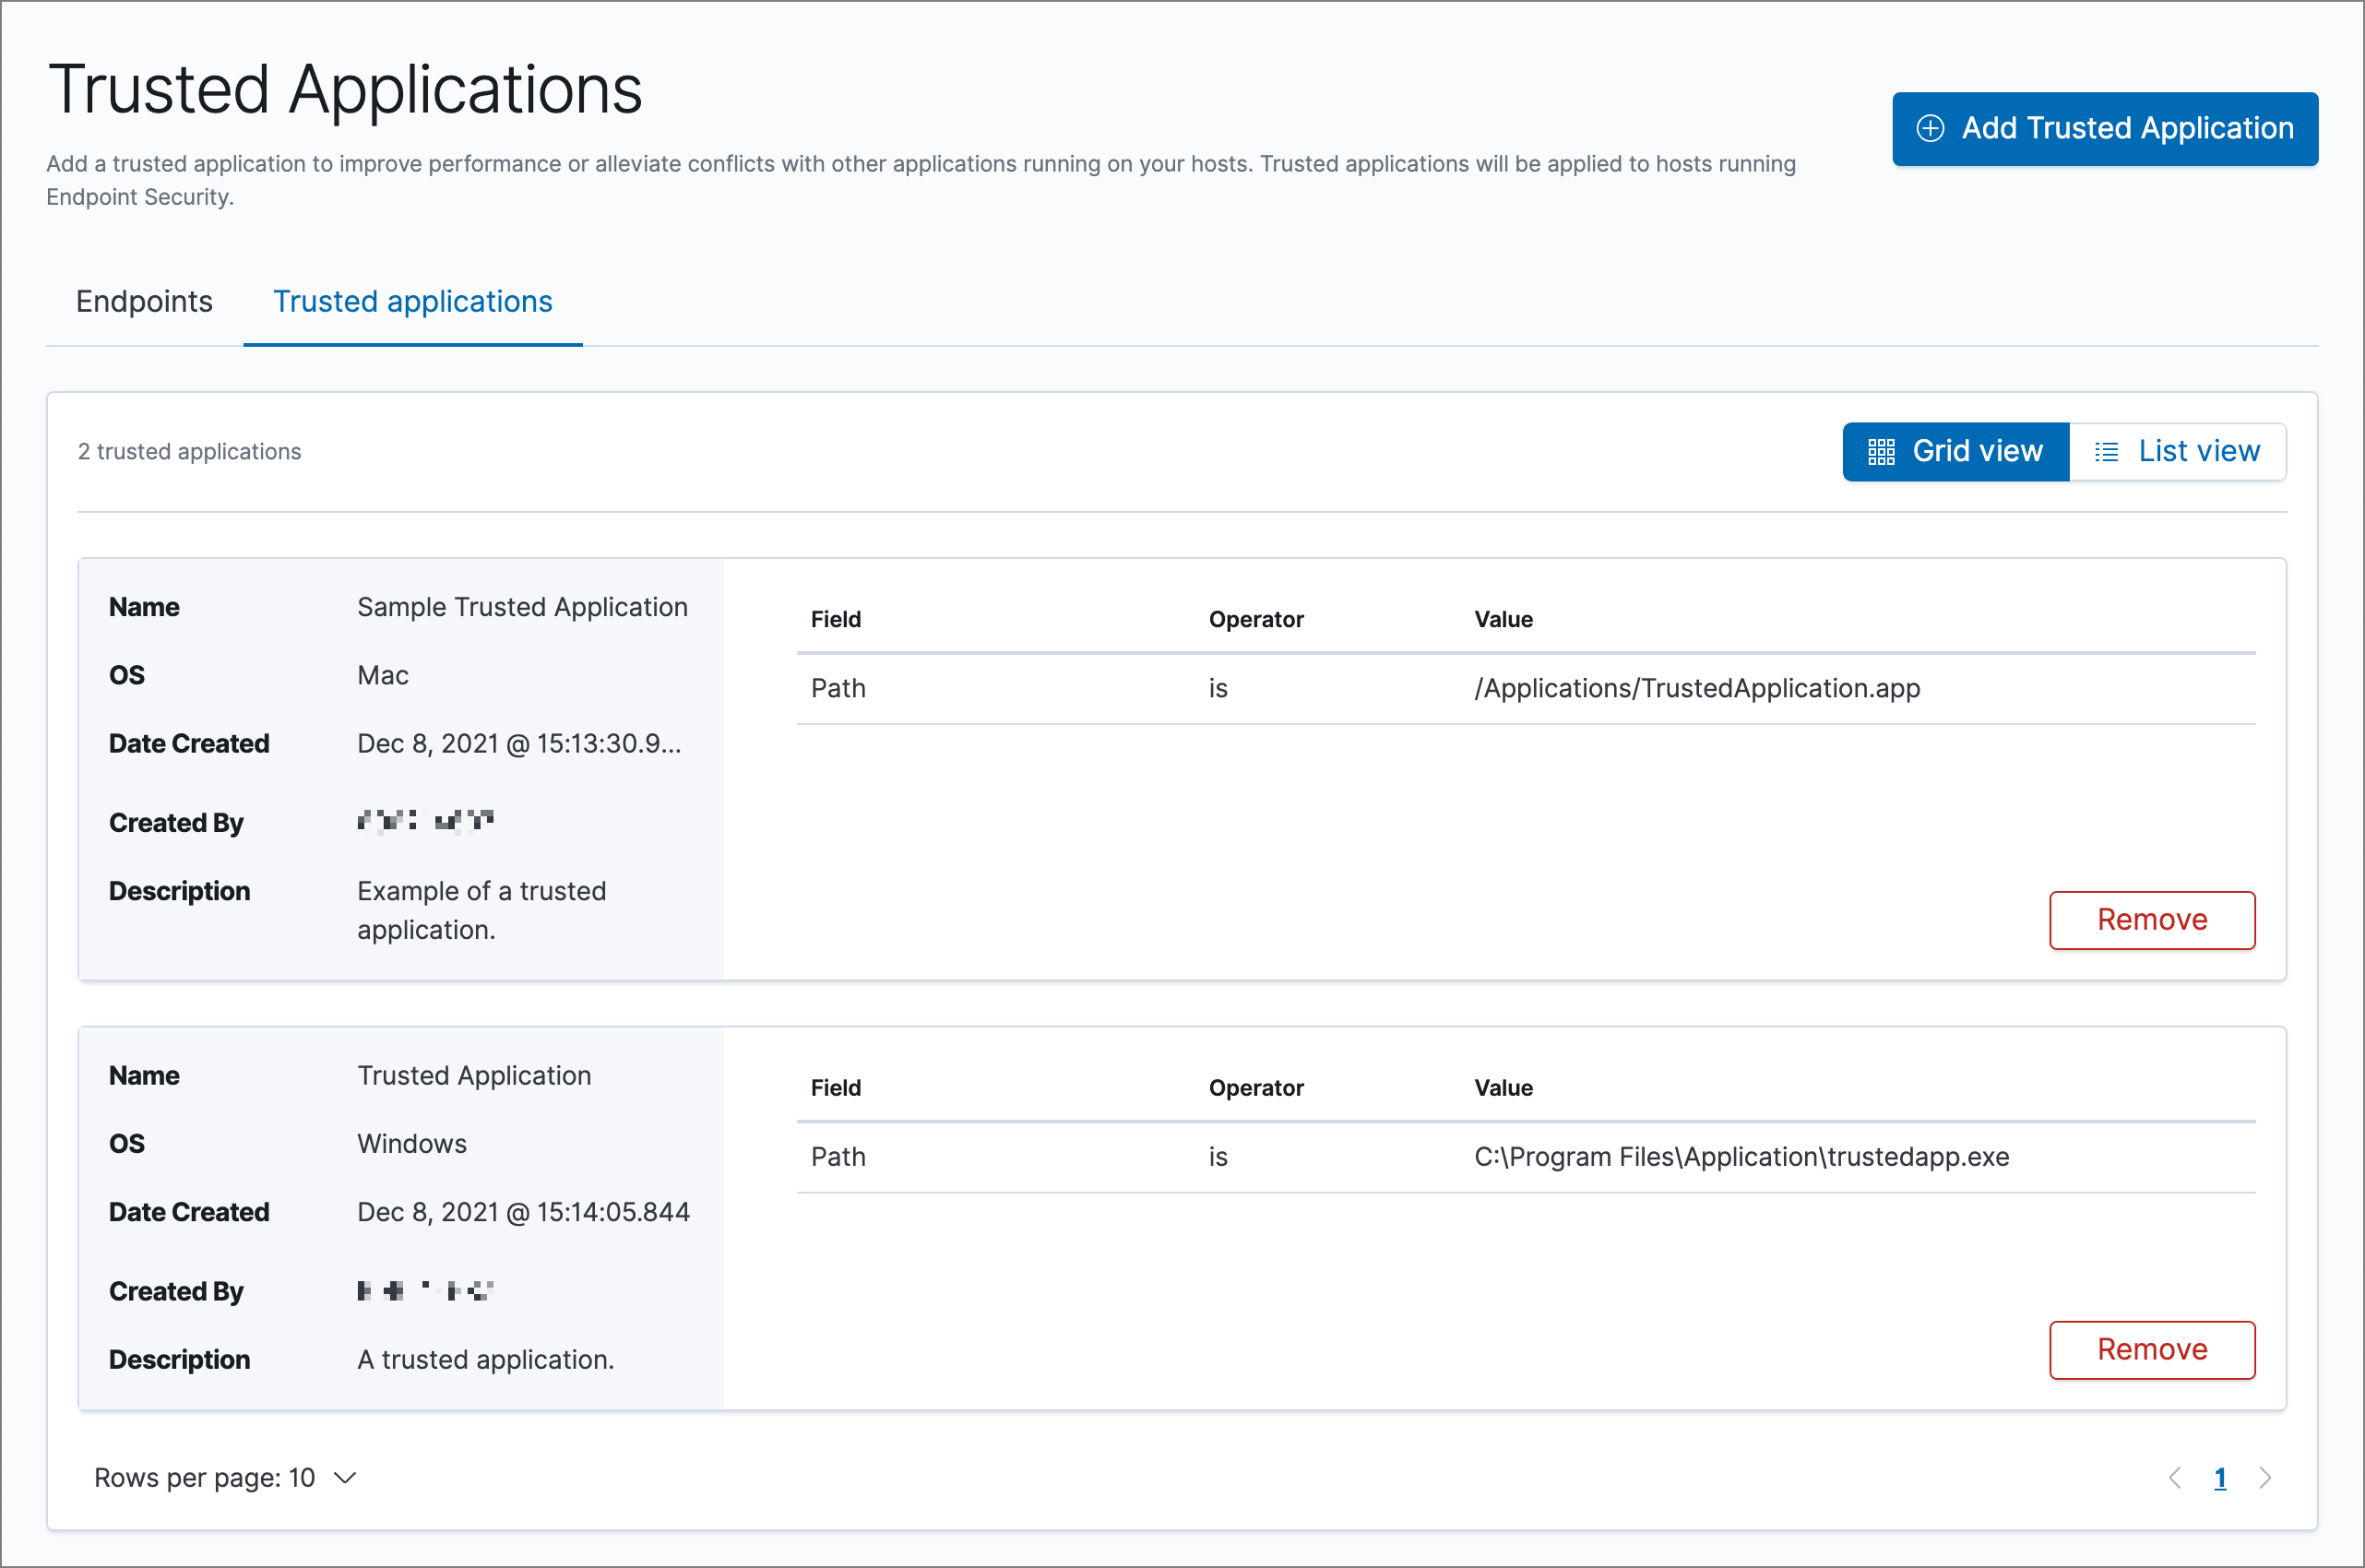The height and width of the screenshot is (1568, 2365).
Task: Select the Trusted applications tab
Action: (x=413, y=301)
